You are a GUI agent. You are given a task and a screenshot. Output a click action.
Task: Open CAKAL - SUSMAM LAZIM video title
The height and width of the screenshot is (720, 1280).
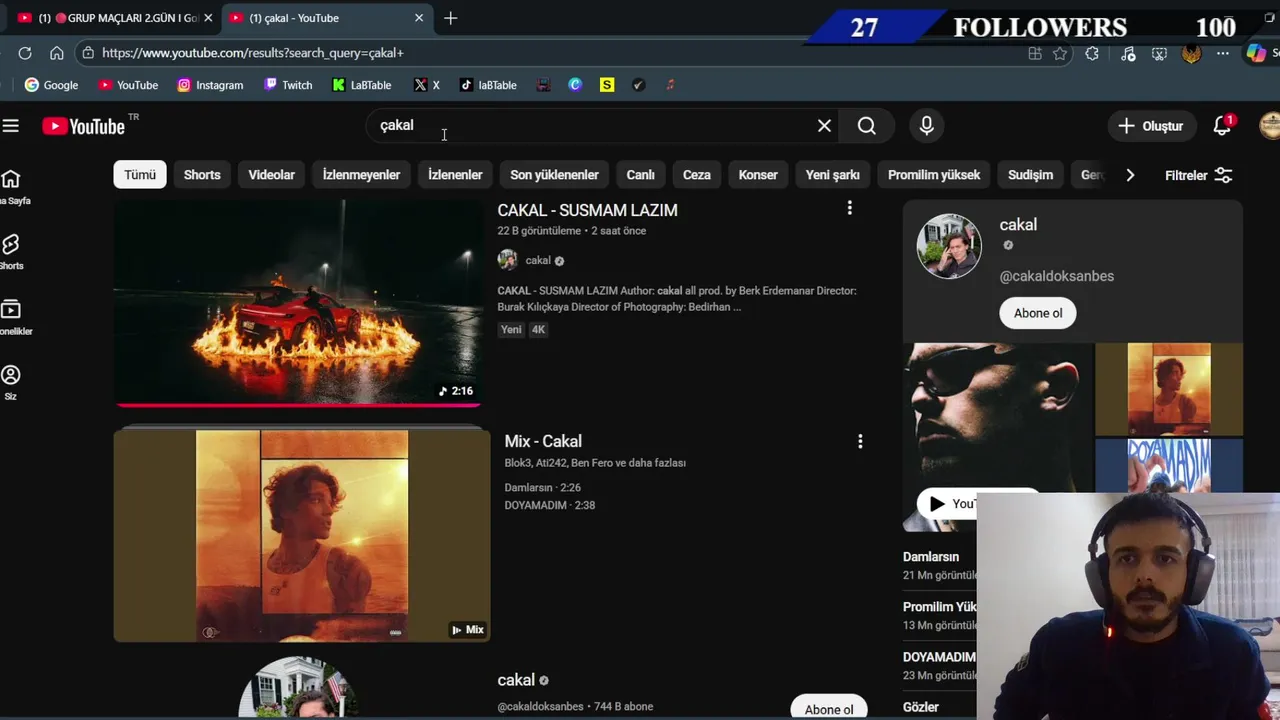coord(587,210)
